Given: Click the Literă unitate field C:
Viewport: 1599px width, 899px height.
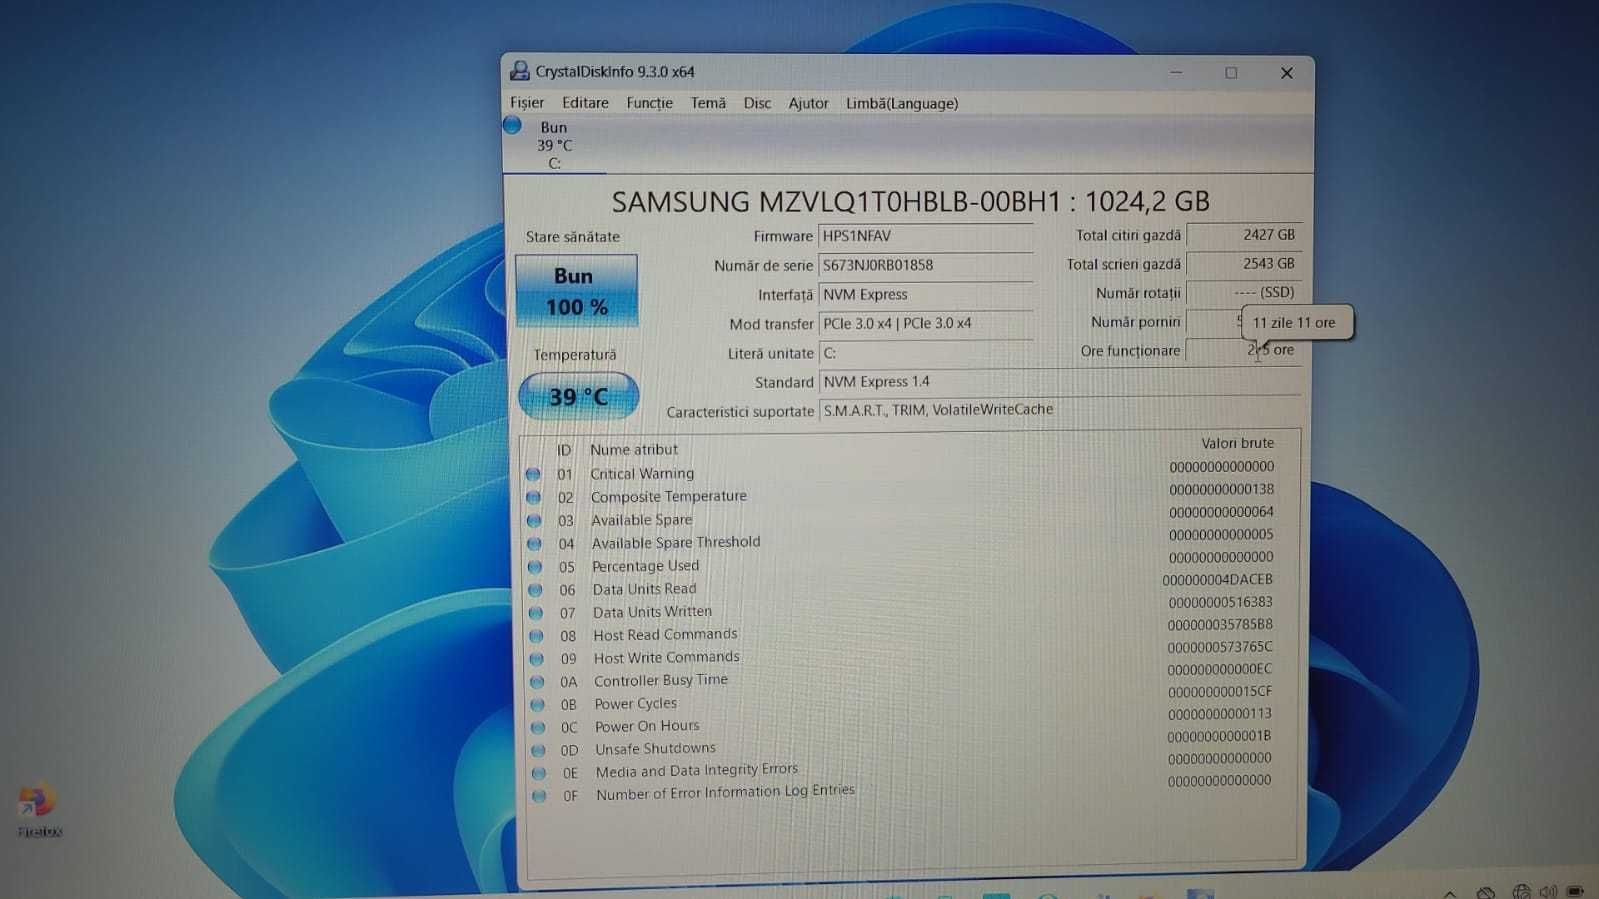Looking at the screenshot, I should [925, 353].
